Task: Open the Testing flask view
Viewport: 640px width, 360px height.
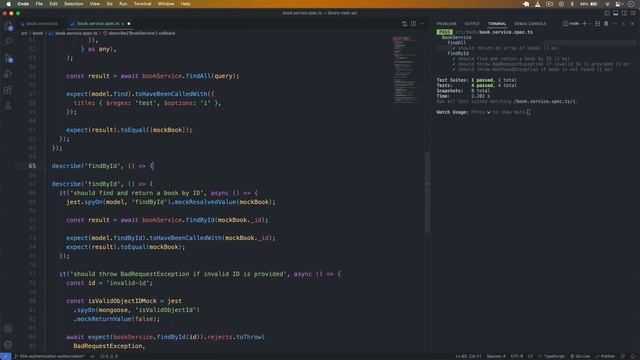Action: (8, 106)
